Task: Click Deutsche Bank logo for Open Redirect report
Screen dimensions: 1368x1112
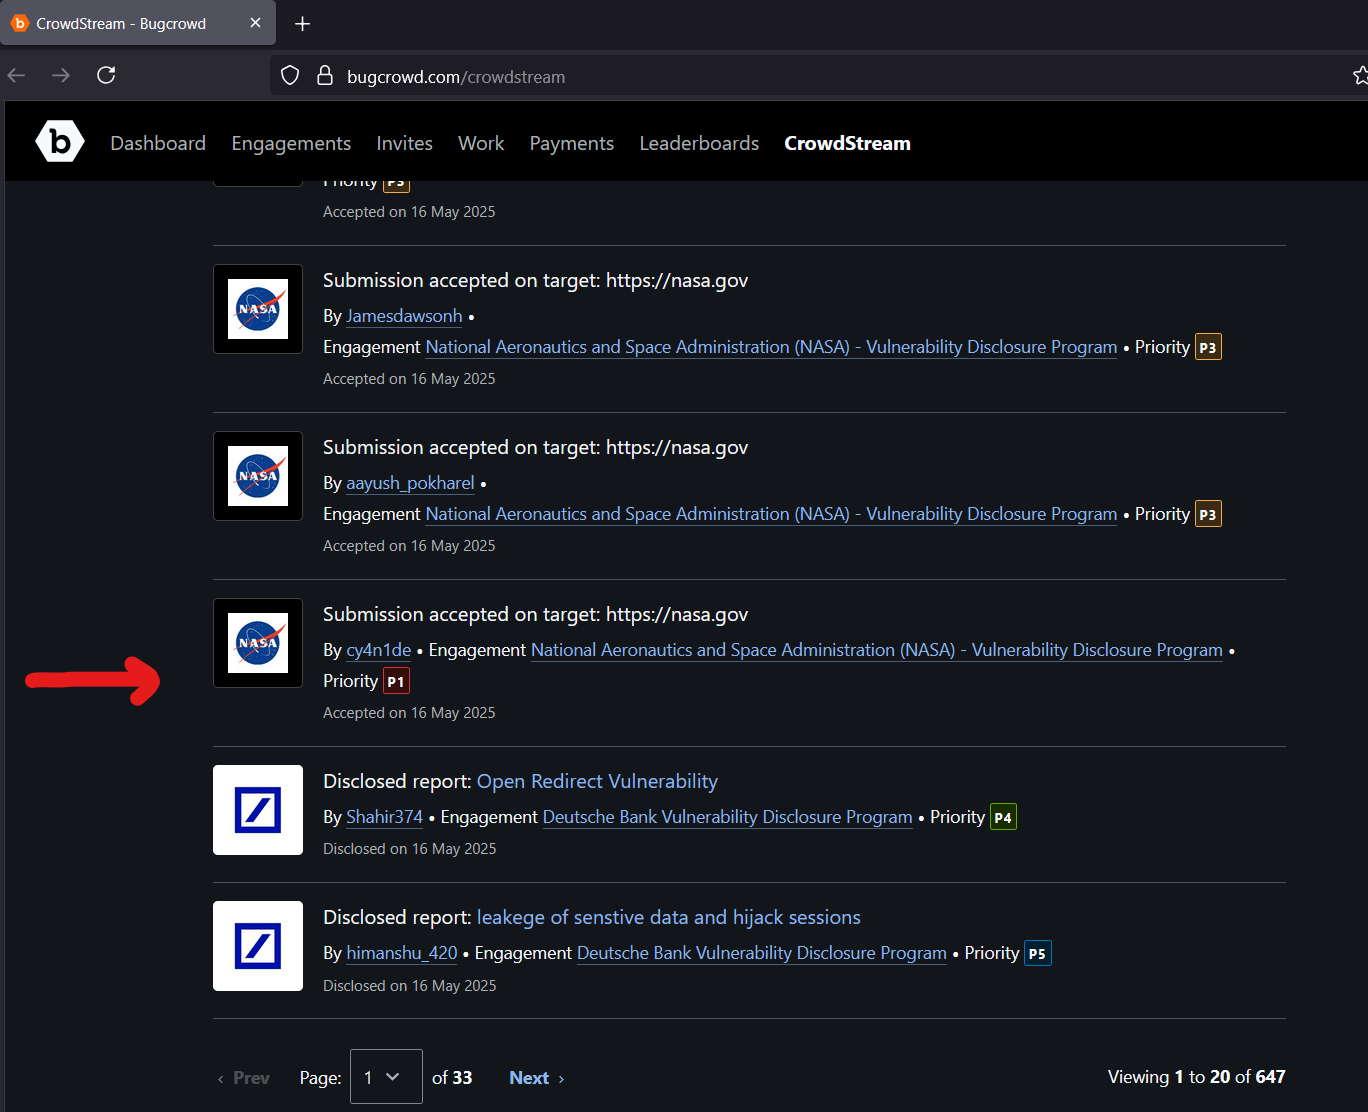Action: click(258, 810)
